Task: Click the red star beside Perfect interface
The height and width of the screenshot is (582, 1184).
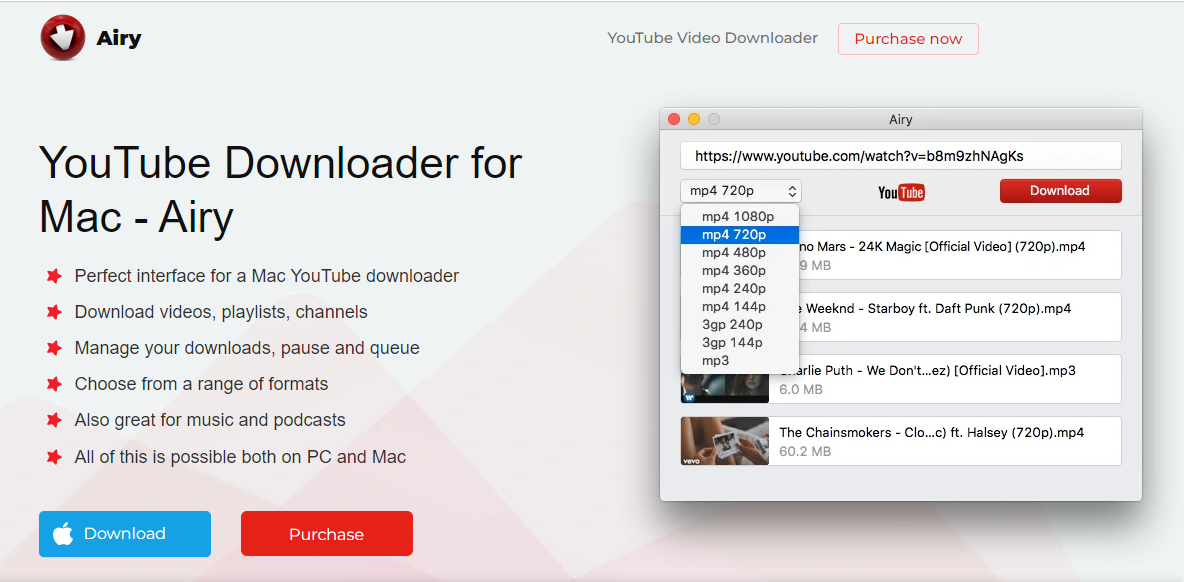Action: click(x=54, y=276)
